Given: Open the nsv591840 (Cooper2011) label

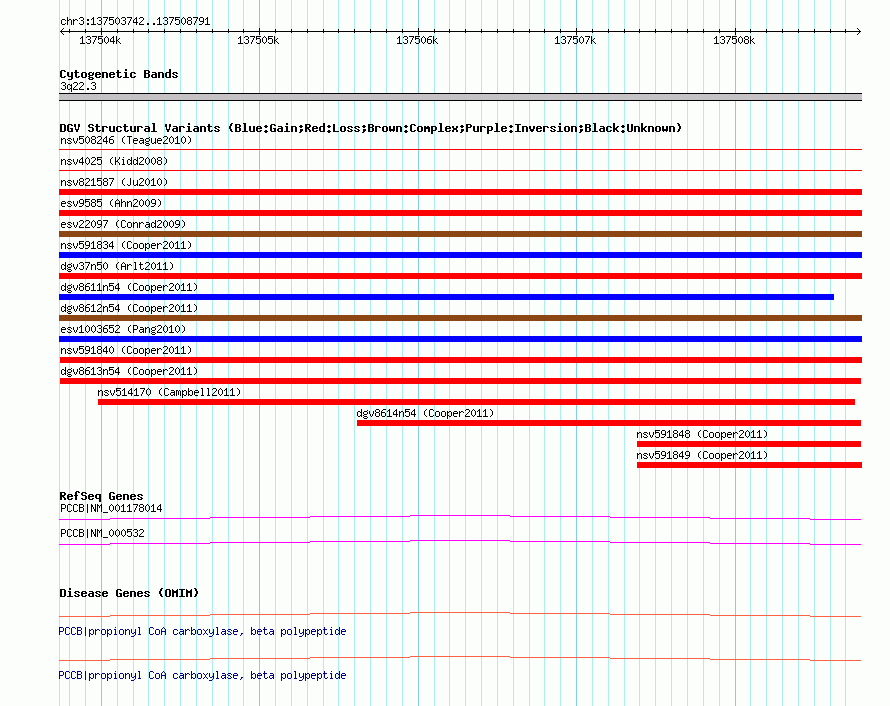Looking at the screenshot, I should [126, 350].
